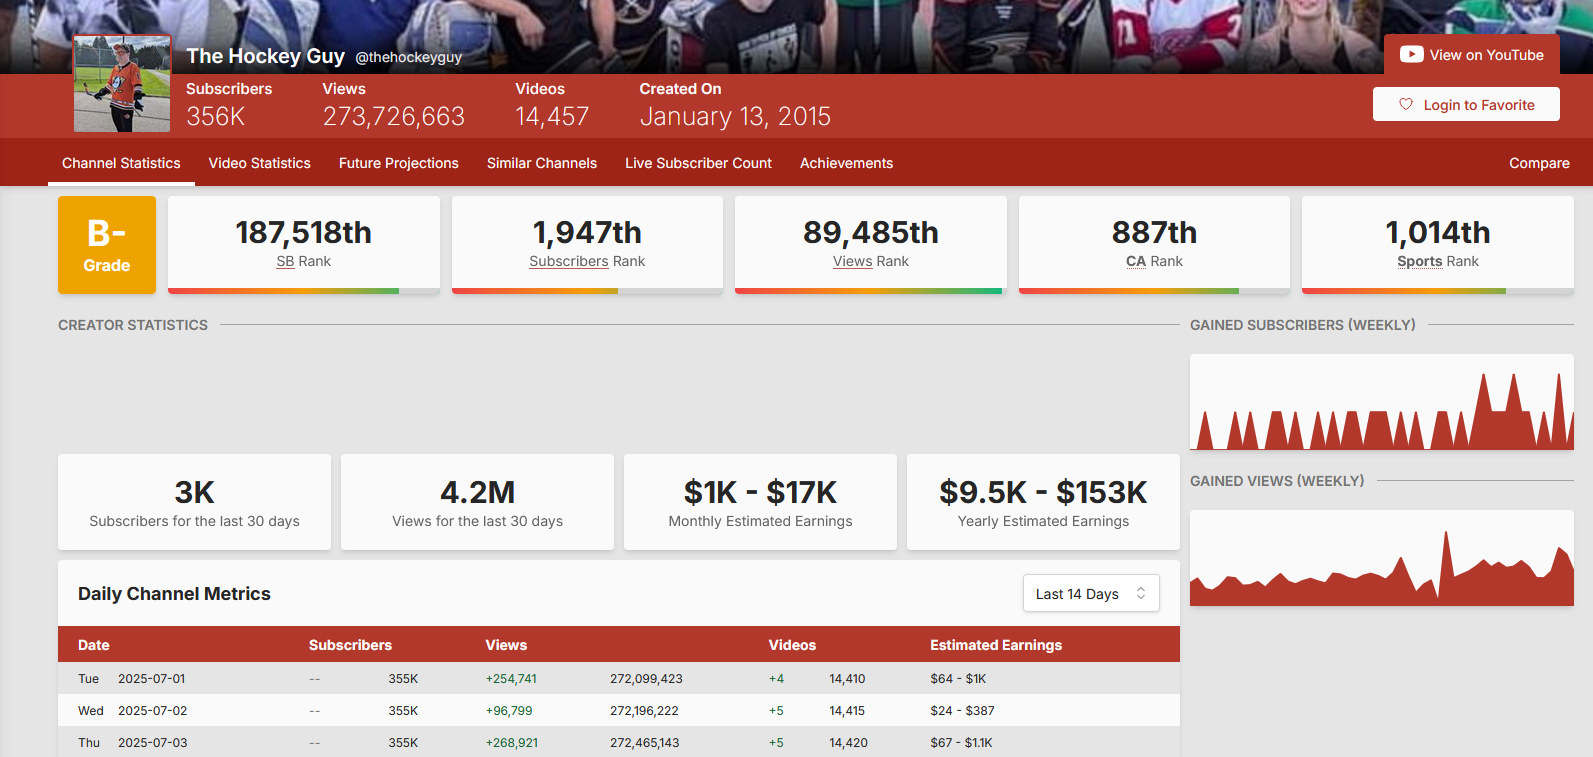Click the Gained Views weekly chart
This screenshot has width=1593, height=757.
click(x=1382, y=558)
